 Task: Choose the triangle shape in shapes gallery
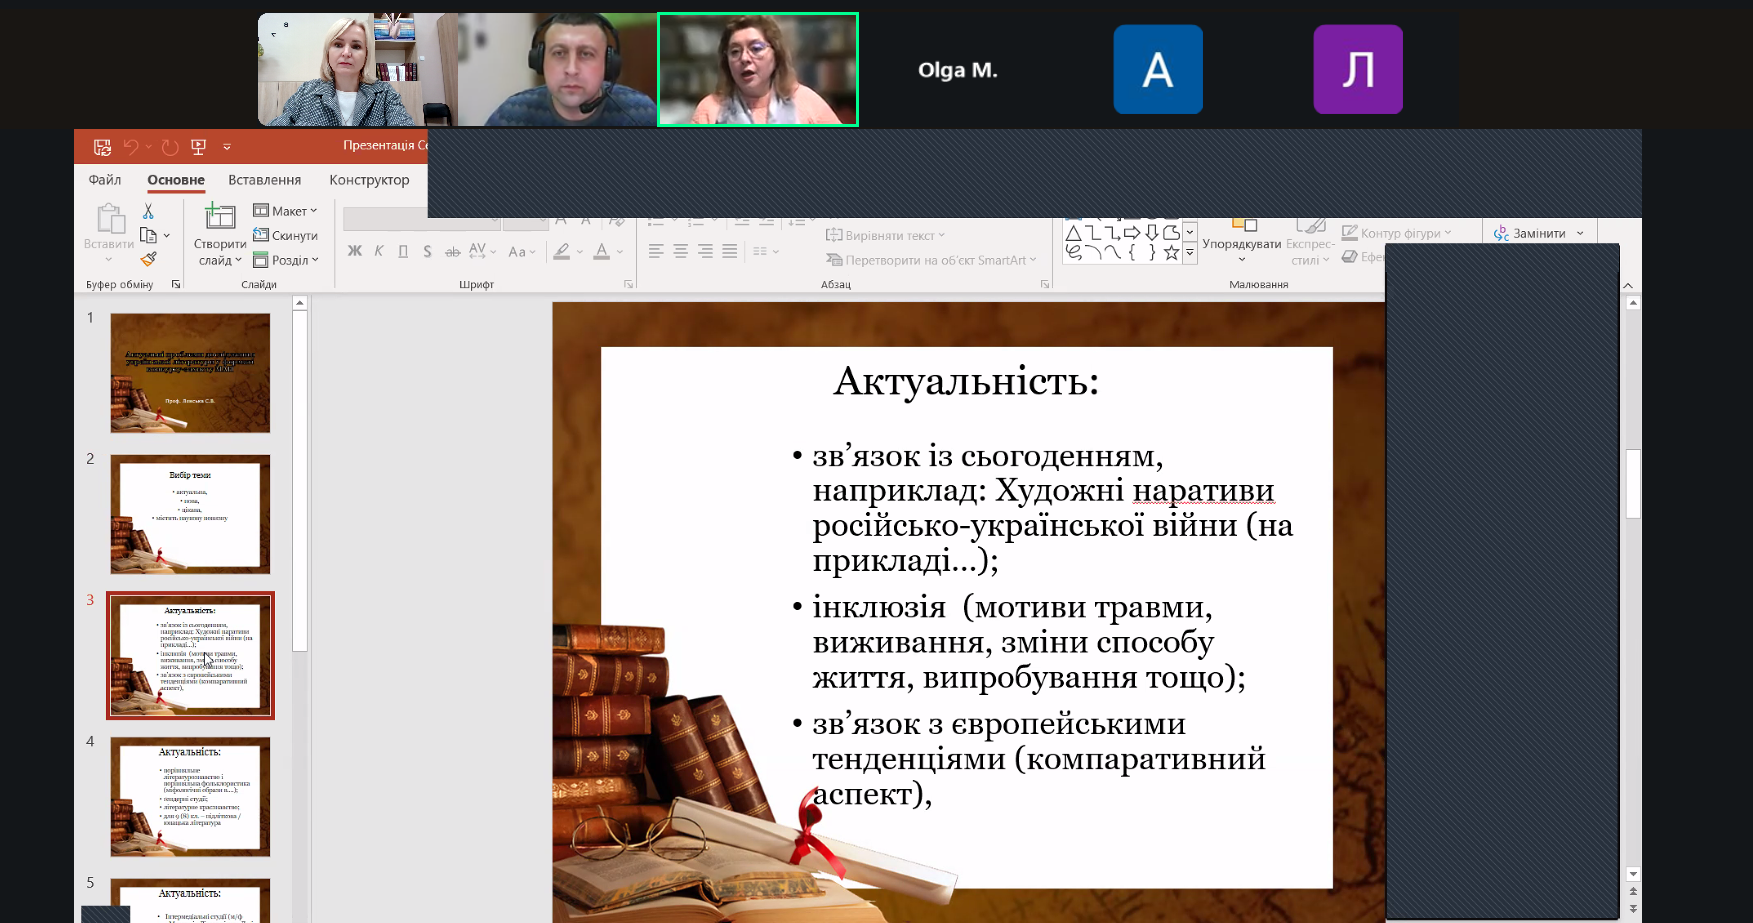pos(1073,233)
